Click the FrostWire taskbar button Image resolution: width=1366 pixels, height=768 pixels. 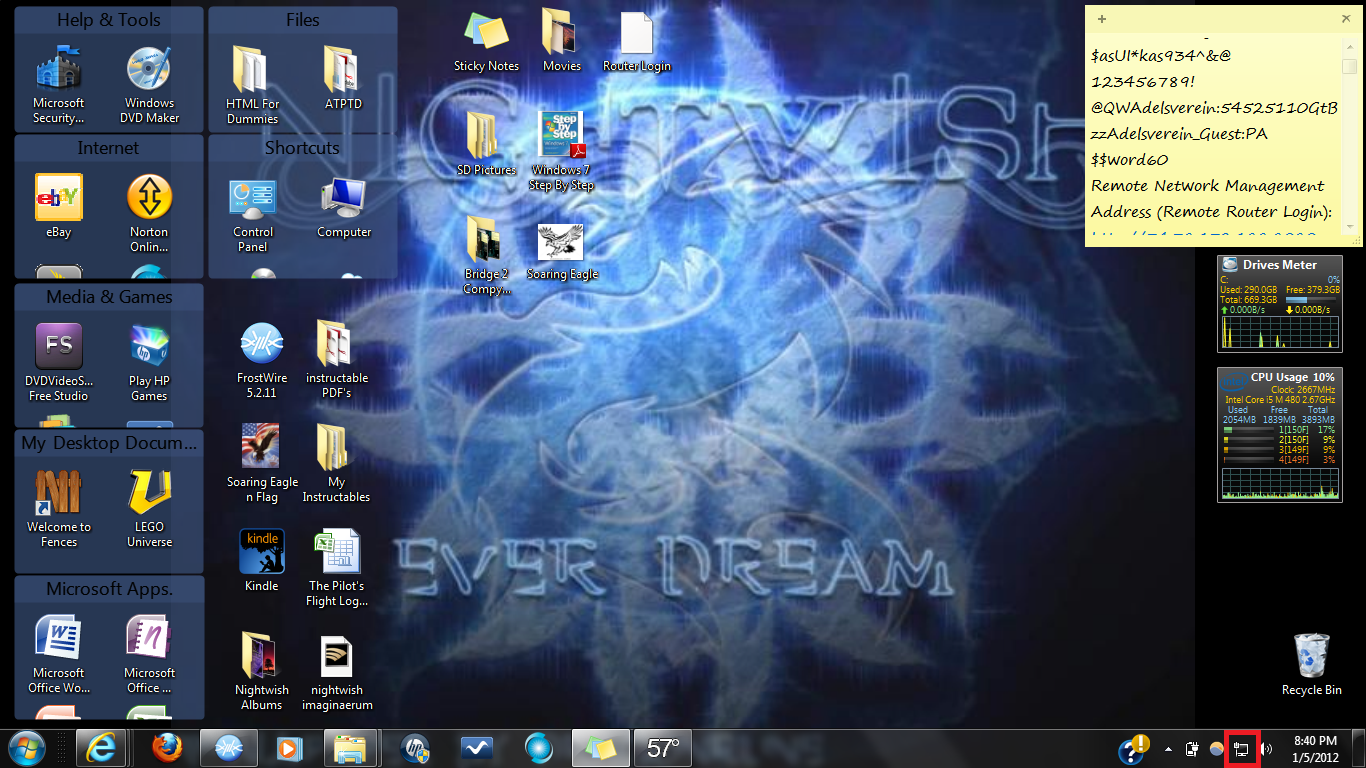[229, 748]
